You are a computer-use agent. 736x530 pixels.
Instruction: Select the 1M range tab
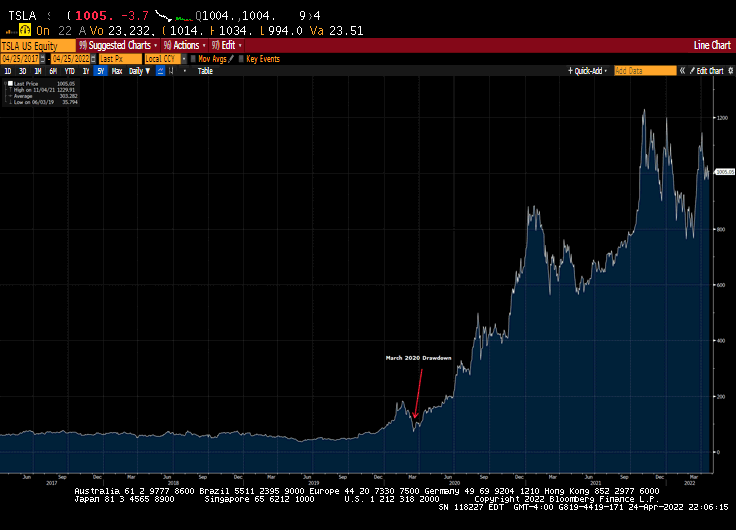pos(38,71)
